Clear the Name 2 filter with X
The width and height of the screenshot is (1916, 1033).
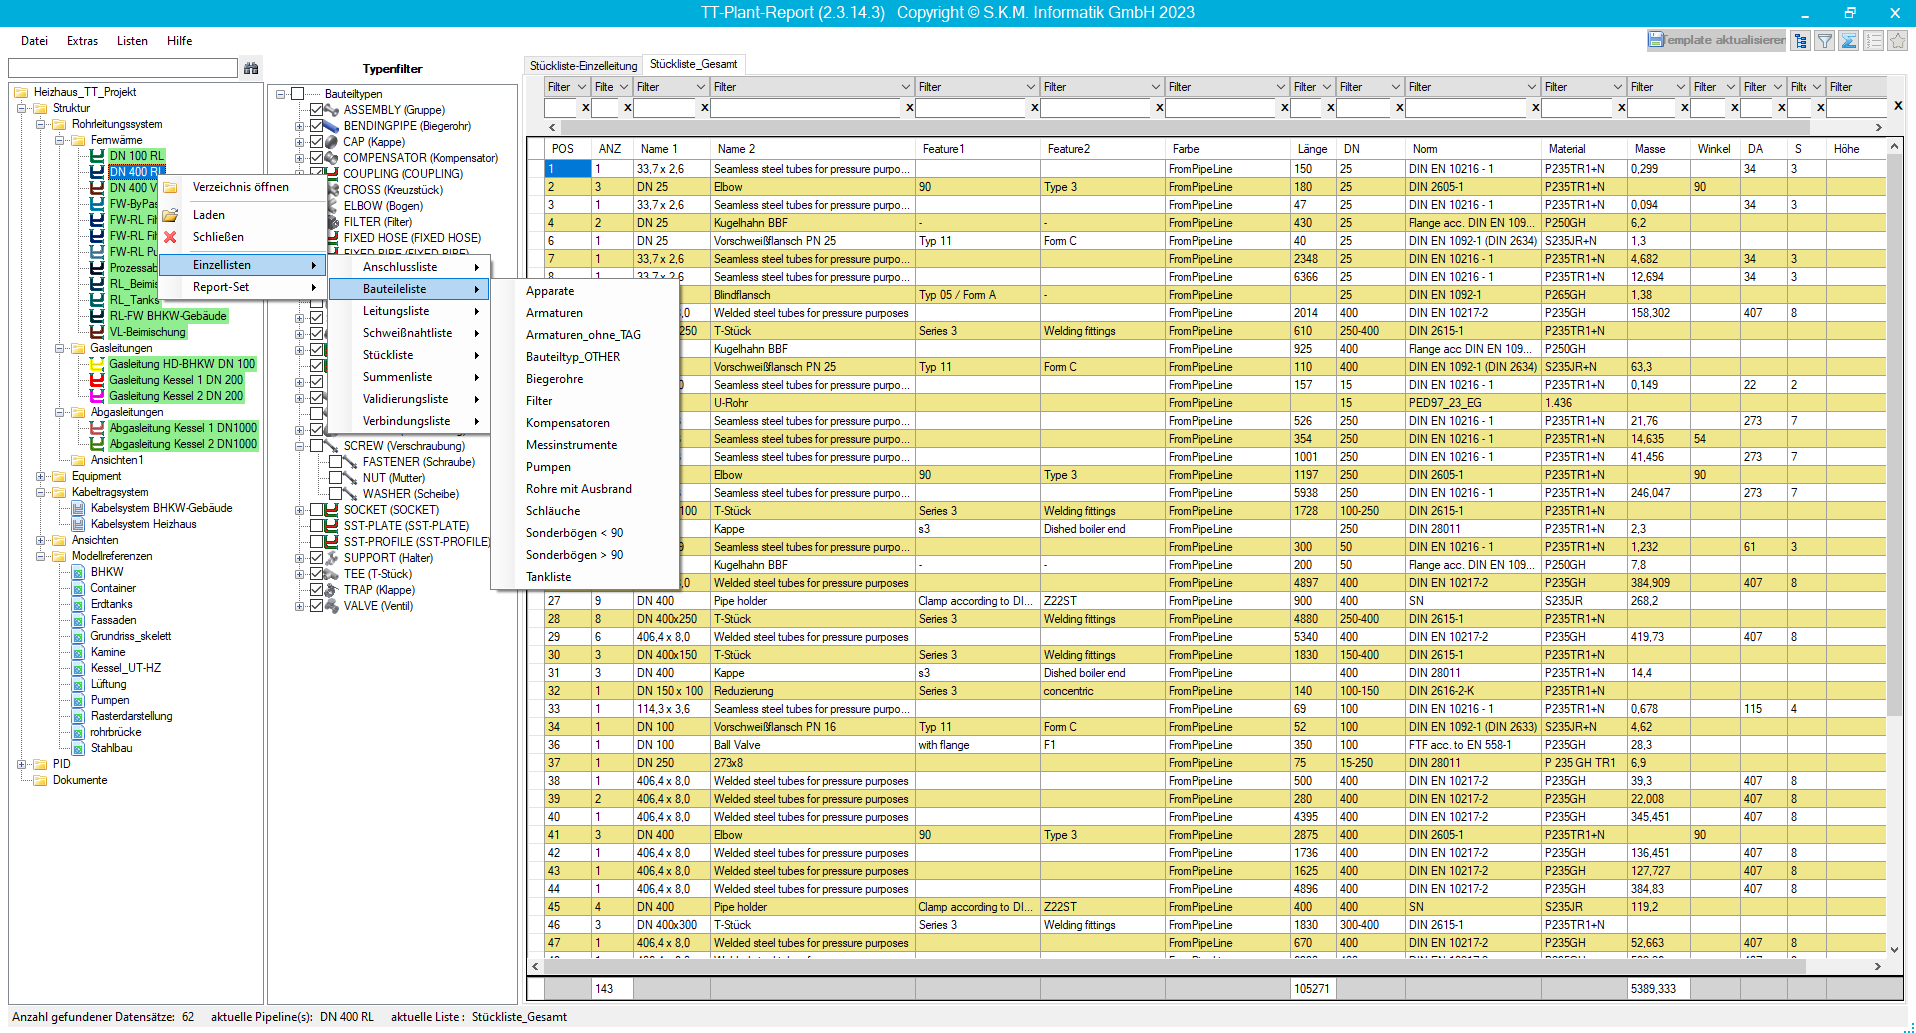pos(909,107)
